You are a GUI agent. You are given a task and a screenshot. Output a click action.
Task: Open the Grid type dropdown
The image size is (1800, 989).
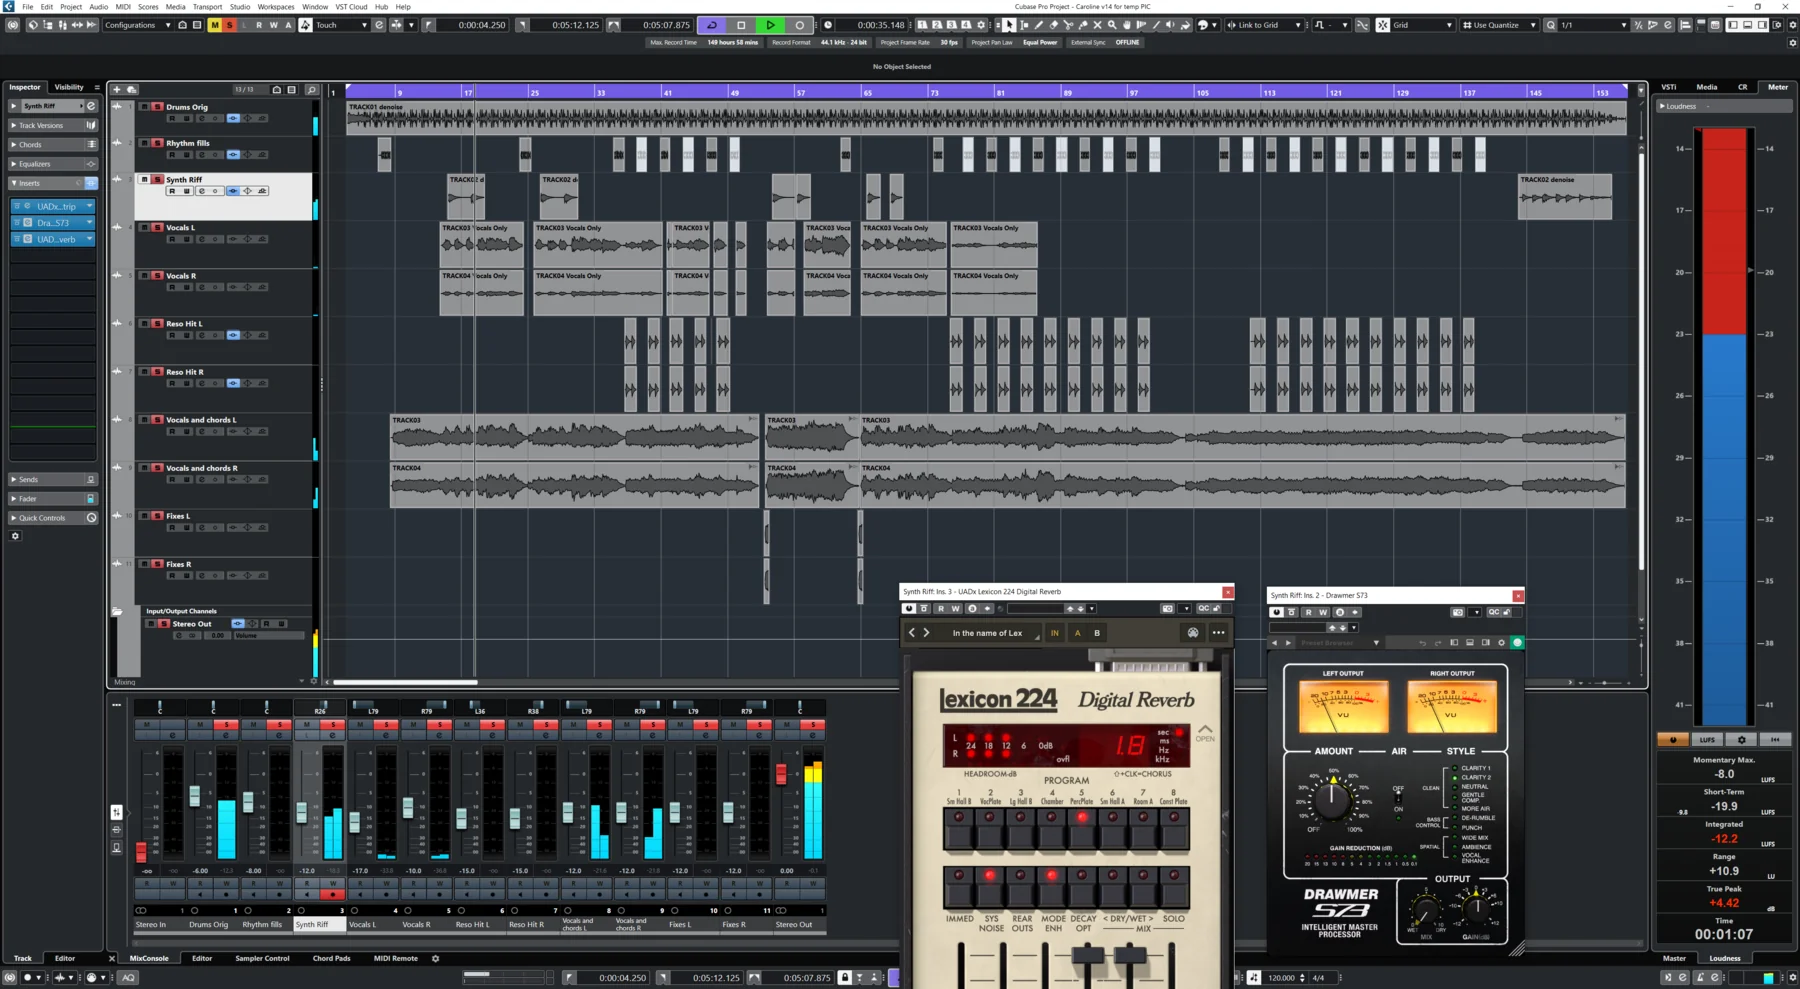click(x=1422, y=25)
